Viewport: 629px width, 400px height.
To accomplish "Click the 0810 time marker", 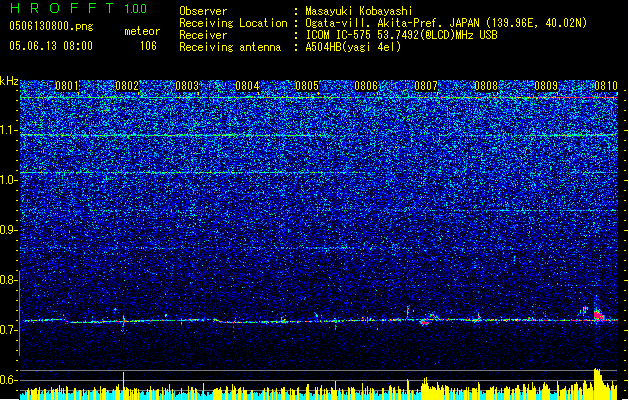I will 606,86.
